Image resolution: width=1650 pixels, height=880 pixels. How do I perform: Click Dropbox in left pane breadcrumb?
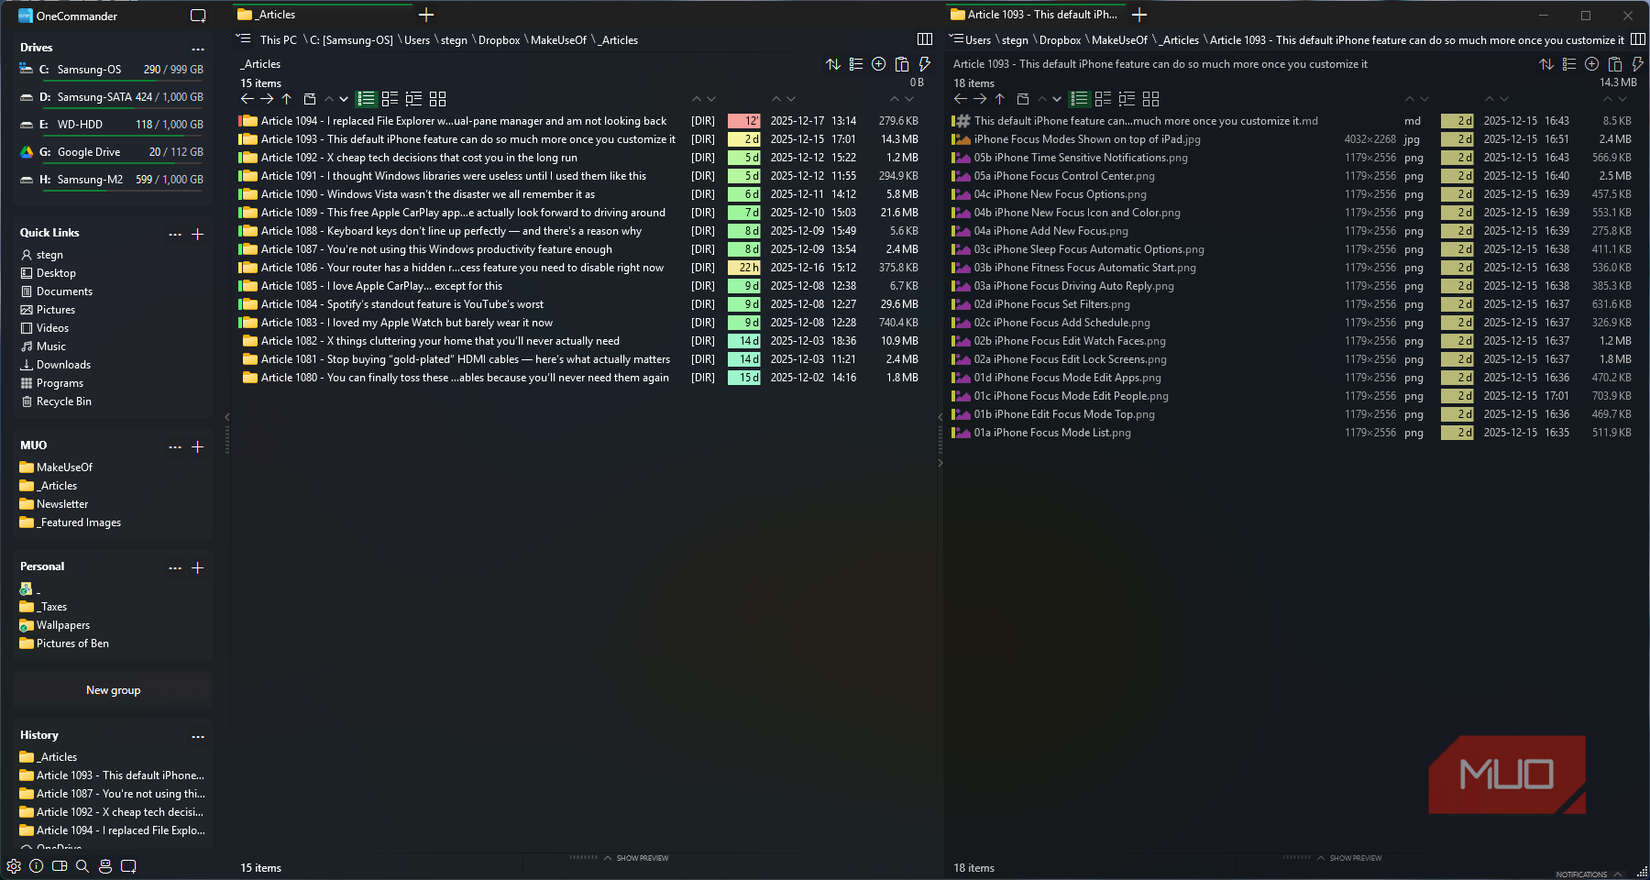tap(499, 40)
